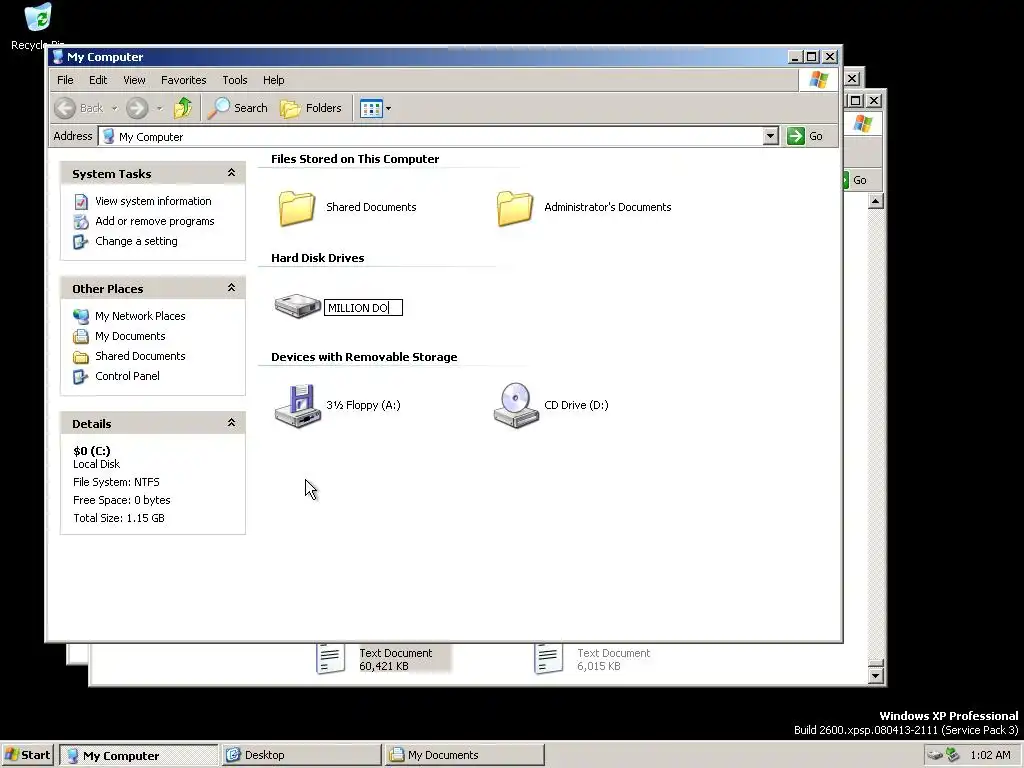Open the File menu
Image resolution: width=1024 pixels, height=768 pixels.
65,80
